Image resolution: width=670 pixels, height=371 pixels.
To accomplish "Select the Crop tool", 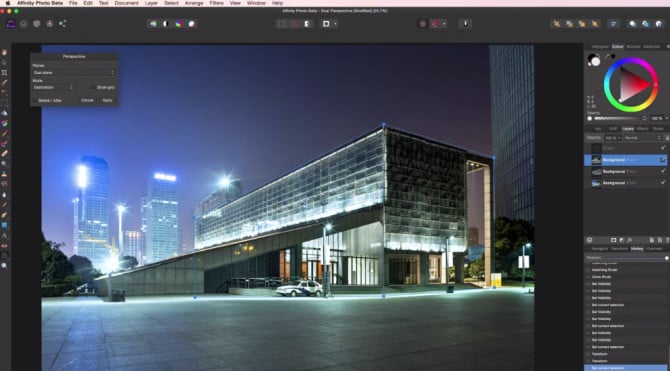I will [x=4, y=73].
